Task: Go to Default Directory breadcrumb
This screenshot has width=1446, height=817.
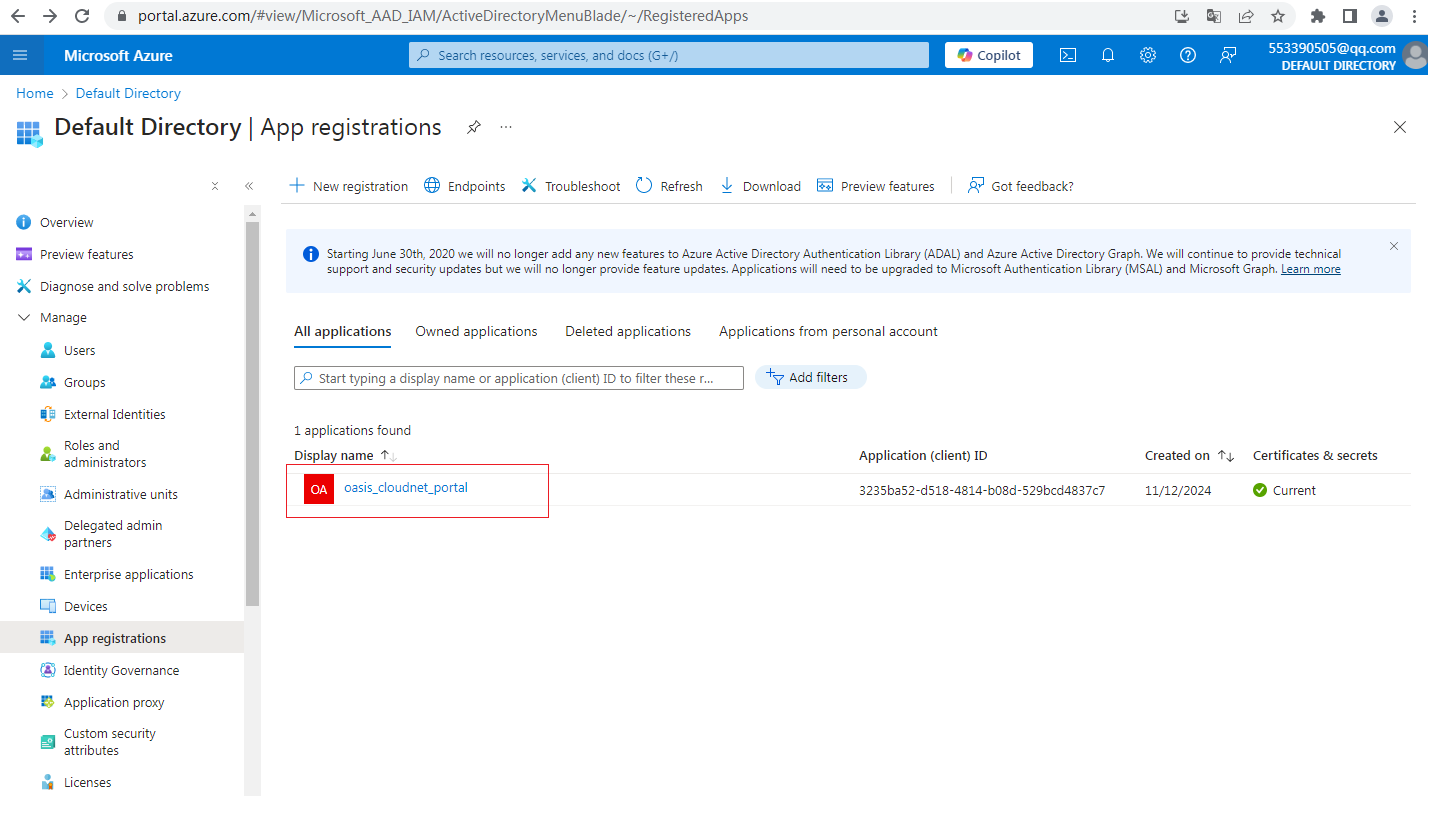Action: click(128, 93)
